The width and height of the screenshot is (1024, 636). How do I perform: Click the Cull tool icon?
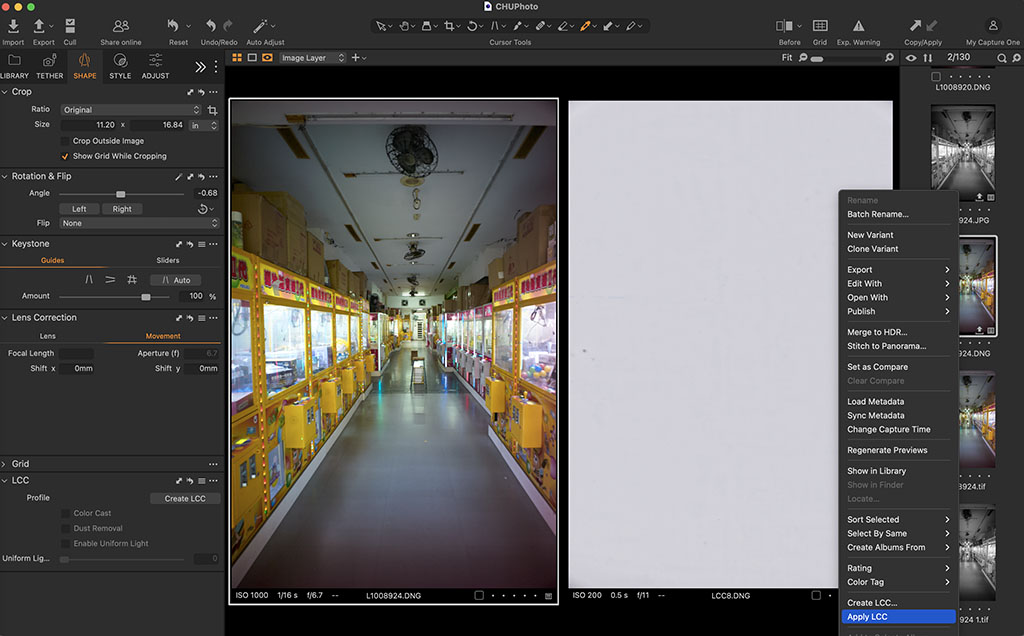[x=69, y=27]
